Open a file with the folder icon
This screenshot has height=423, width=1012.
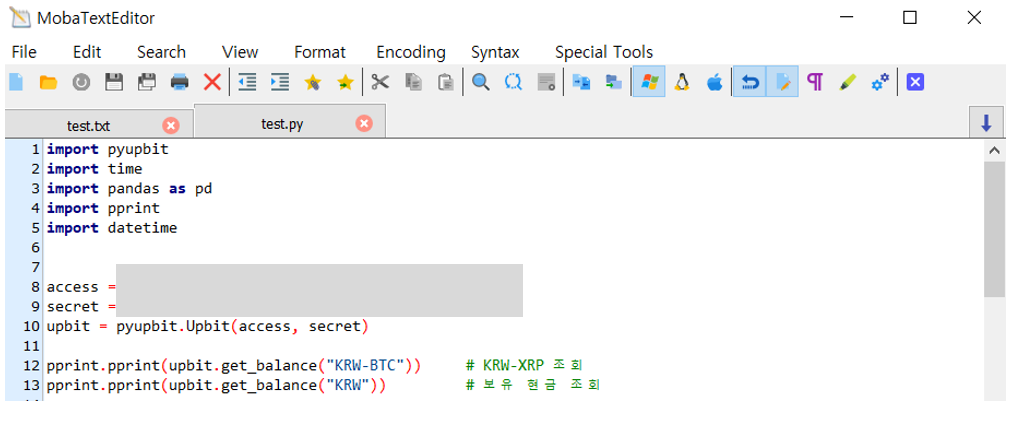tap(48, 82)
